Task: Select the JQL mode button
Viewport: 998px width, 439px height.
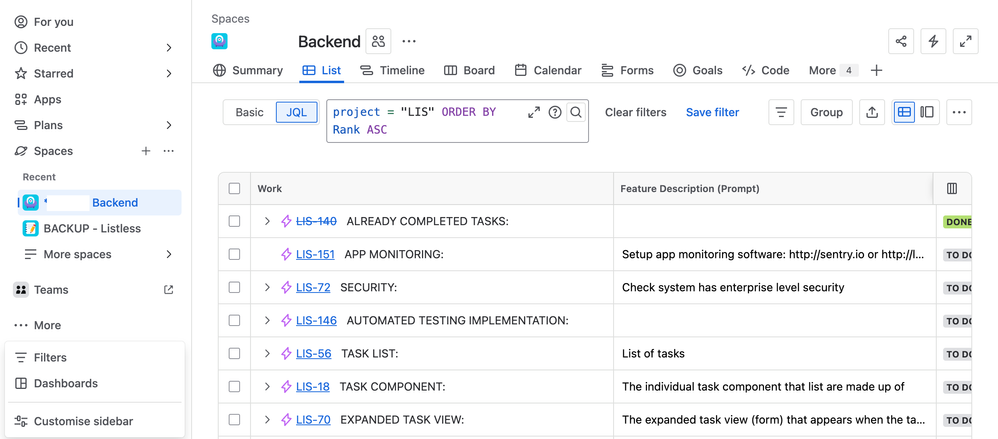Action: (x=297, y=113)
